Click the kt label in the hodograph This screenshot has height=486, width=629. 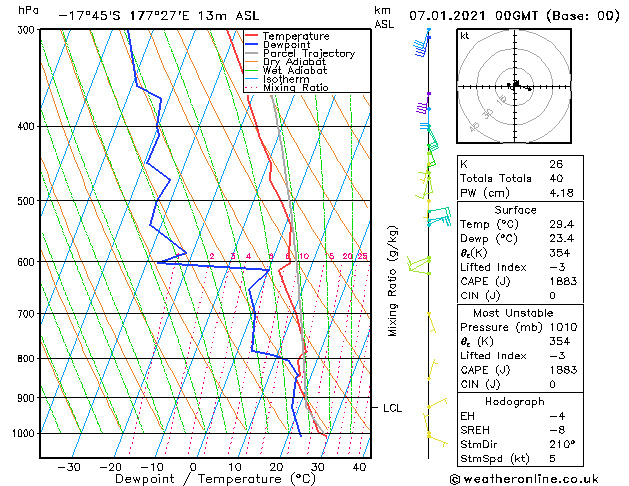465,36
